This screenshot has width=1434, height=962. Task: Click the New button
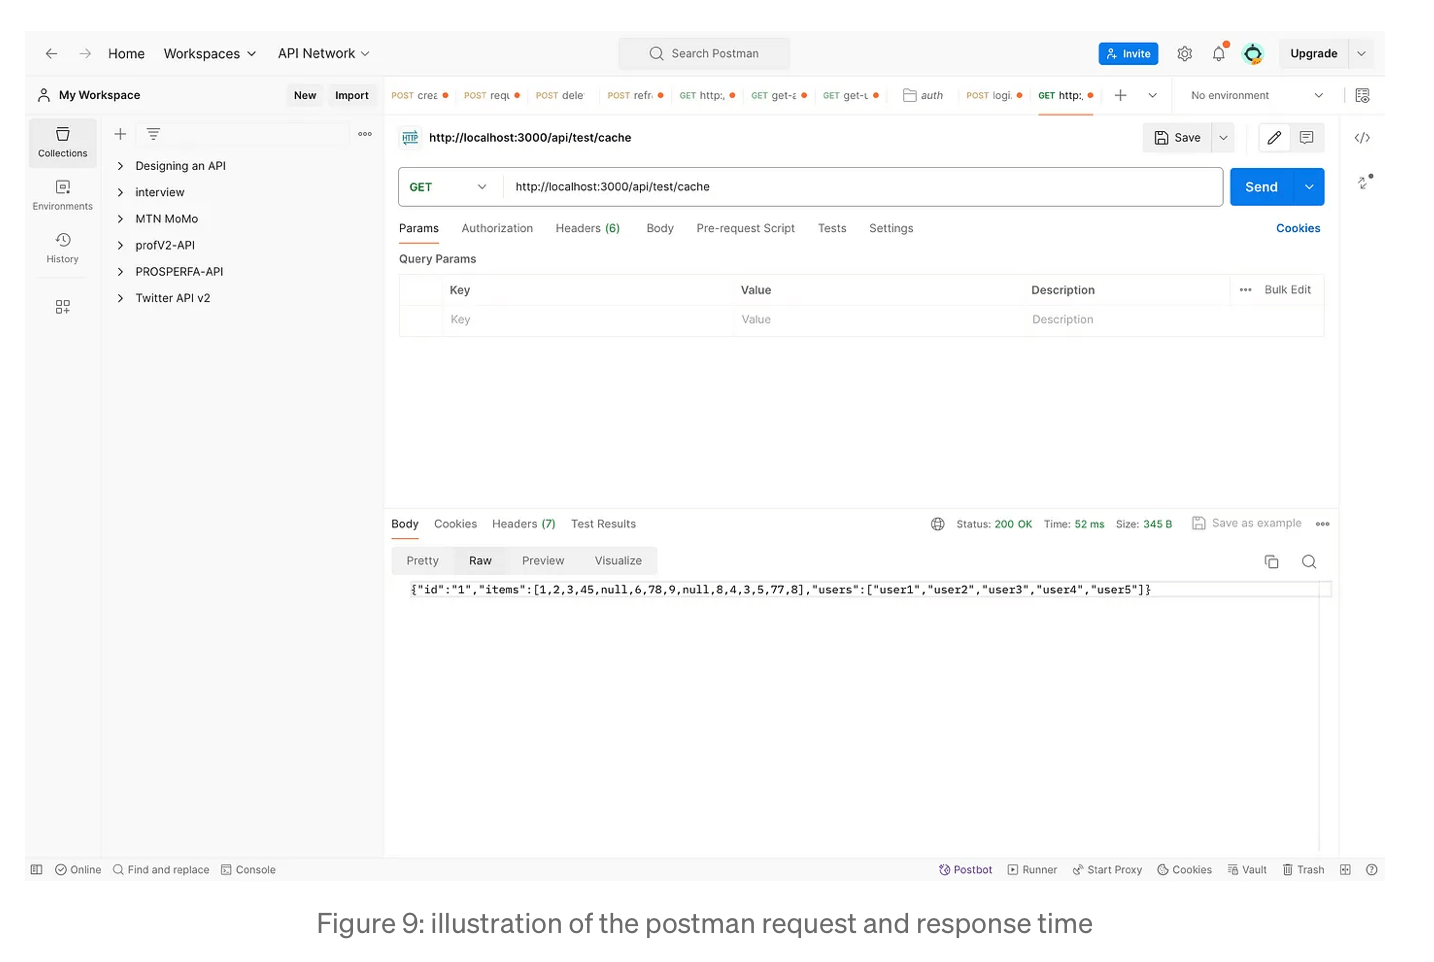pos(305,96)
